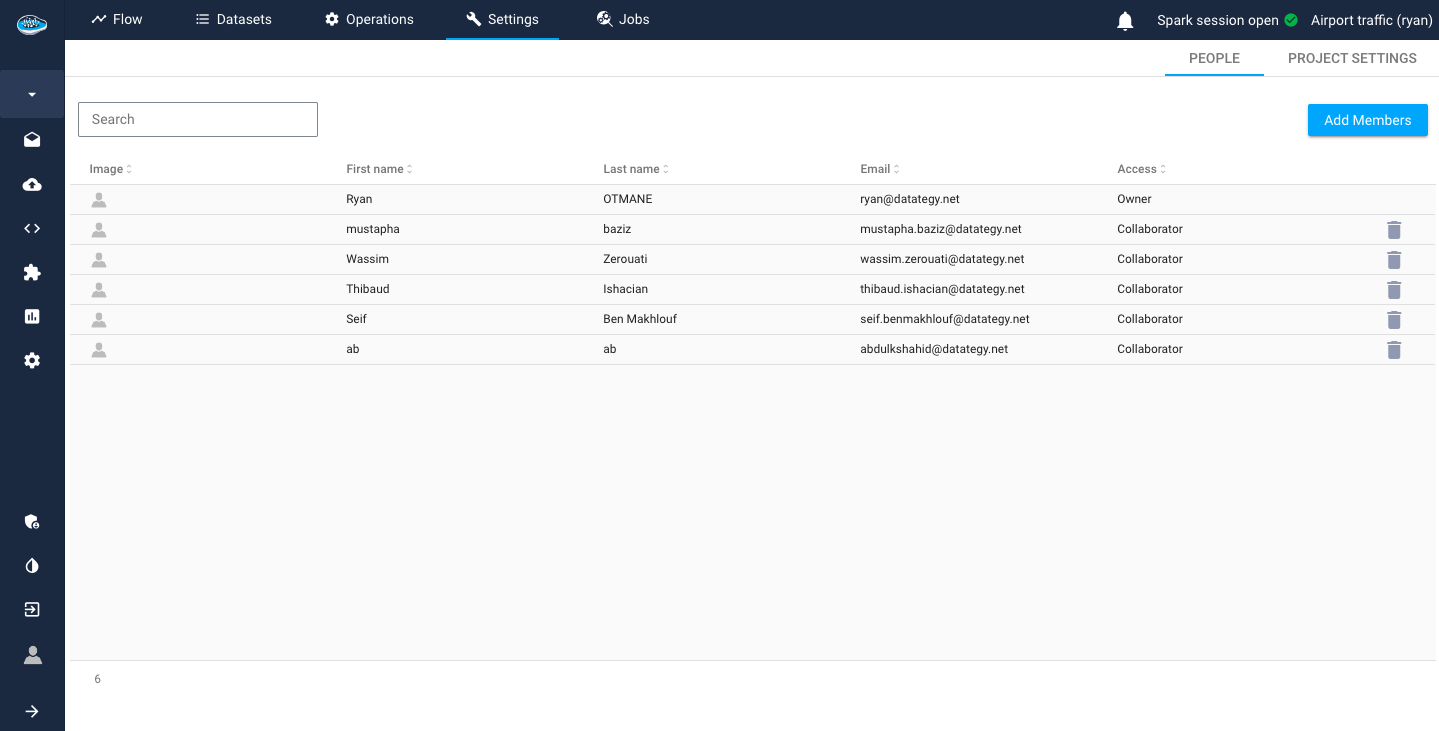Image resolution: width=1439 pixels, height=731 pixels.
Task: Toggle the contrast theme icon in sidebar
Action: click(32, 566)
